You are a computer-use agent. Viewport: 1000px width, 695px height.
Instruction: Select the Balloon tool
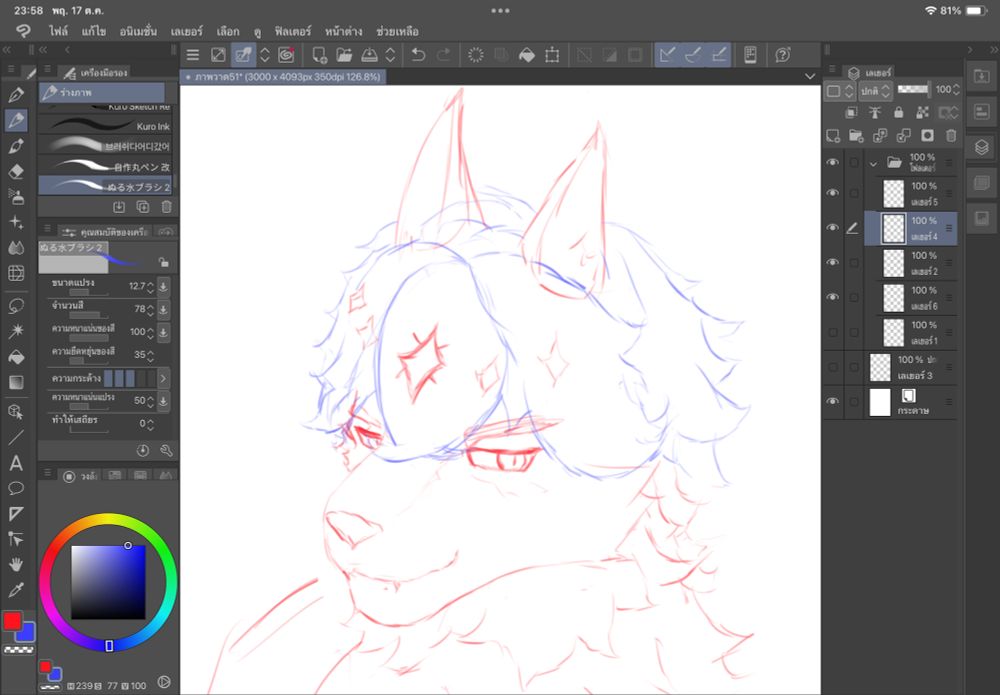tap(16, 488)
